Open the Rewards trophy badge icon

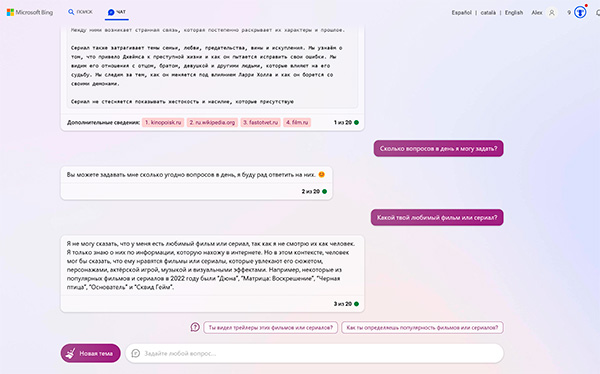(x=580, y=13)
